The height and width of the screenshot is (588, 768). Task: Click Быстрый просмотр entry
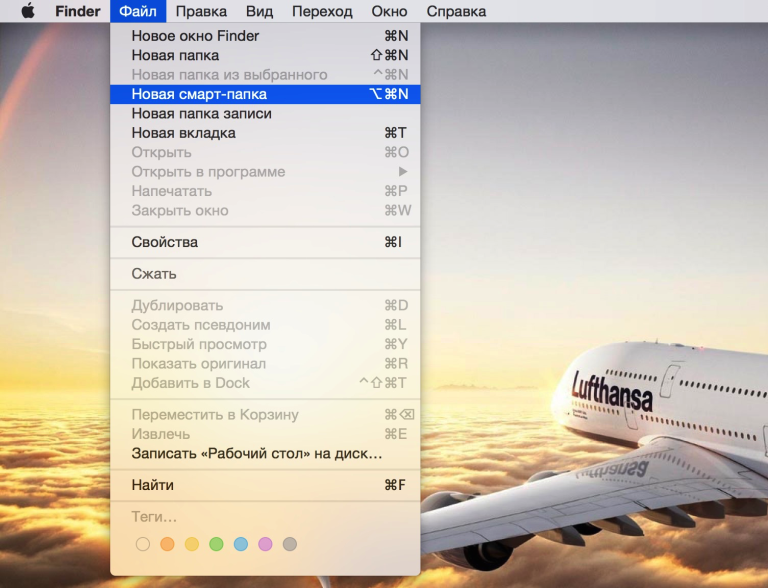tap(265, 344)
